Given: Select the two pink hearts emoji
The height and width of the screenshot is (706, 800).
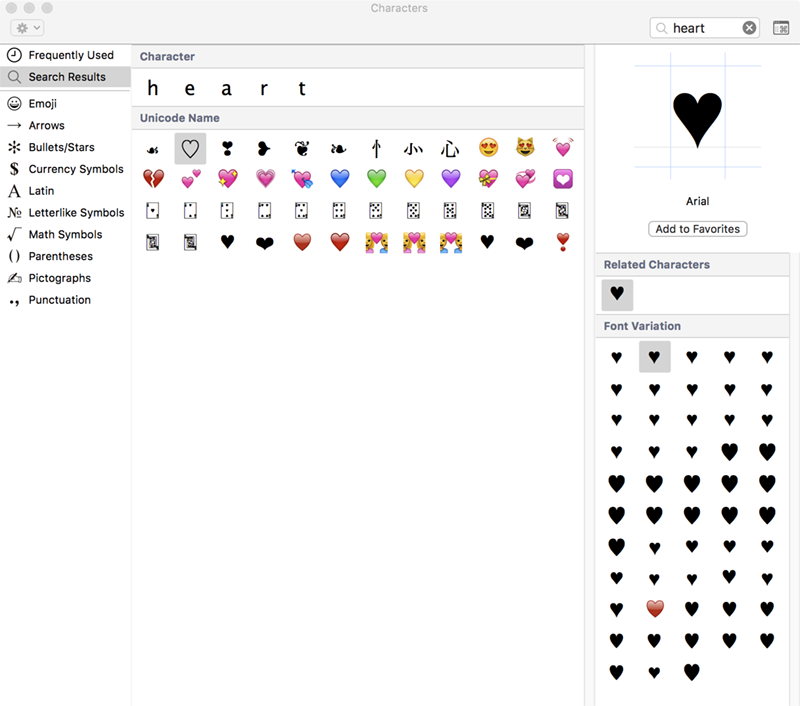Looking at the screenshot, I should pos(190,179).
